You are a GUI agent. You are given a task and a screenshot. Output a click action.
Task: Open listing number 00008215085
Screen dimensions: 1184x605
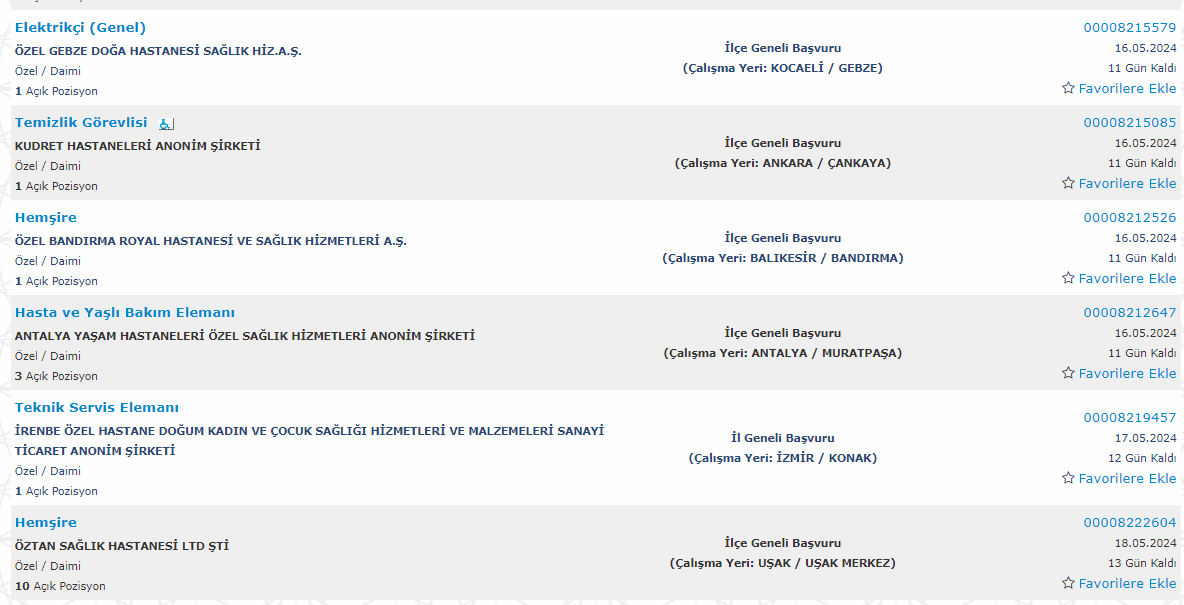[1130, 122]
